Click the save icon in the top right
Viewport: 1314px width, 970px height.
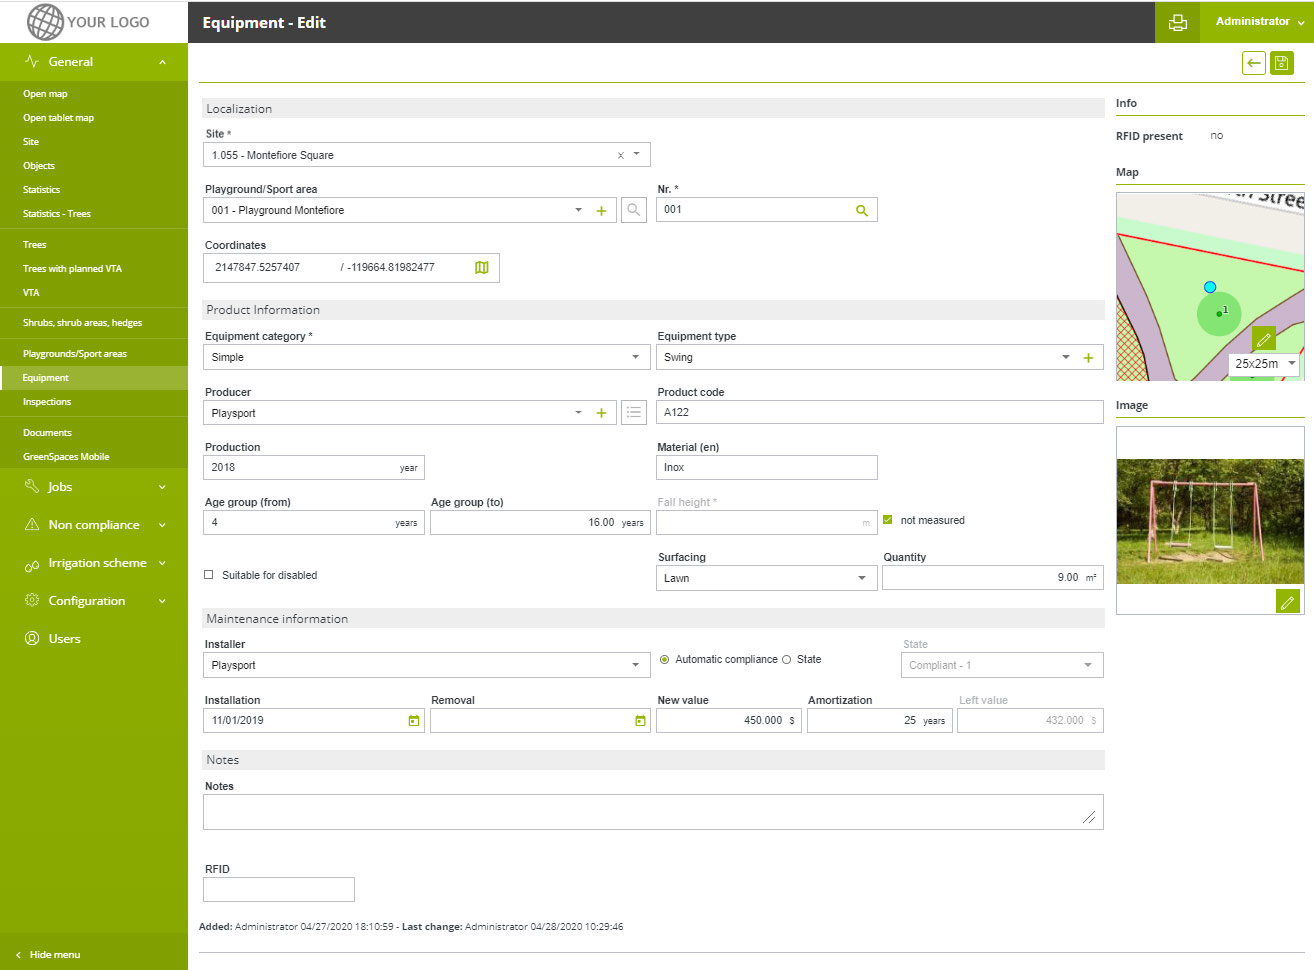tap(1281, 63)
